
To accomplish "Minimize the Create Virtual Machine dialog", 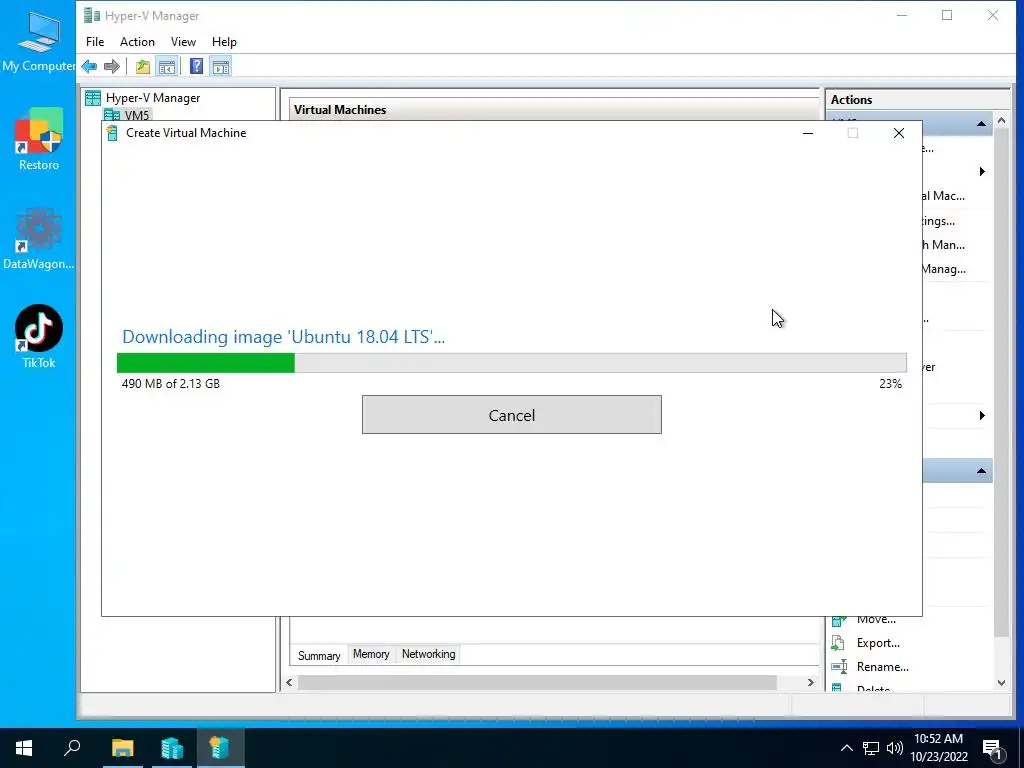I will click(808, 133).
